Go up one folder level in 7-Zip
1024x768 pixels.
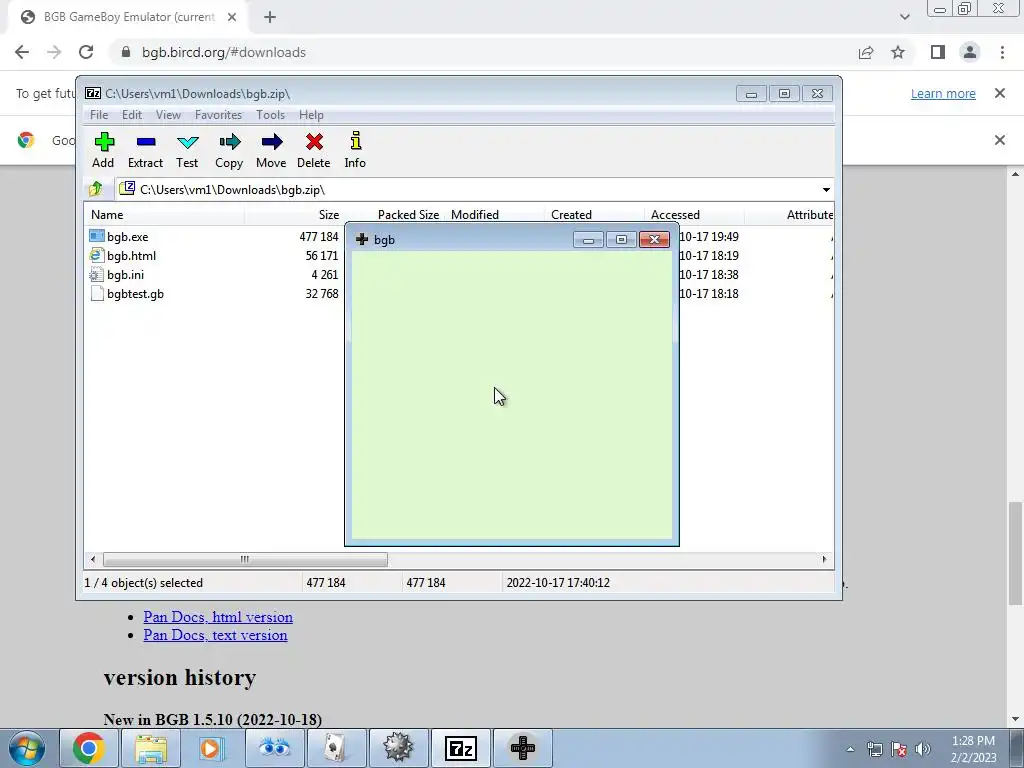(x=96, y=189)
